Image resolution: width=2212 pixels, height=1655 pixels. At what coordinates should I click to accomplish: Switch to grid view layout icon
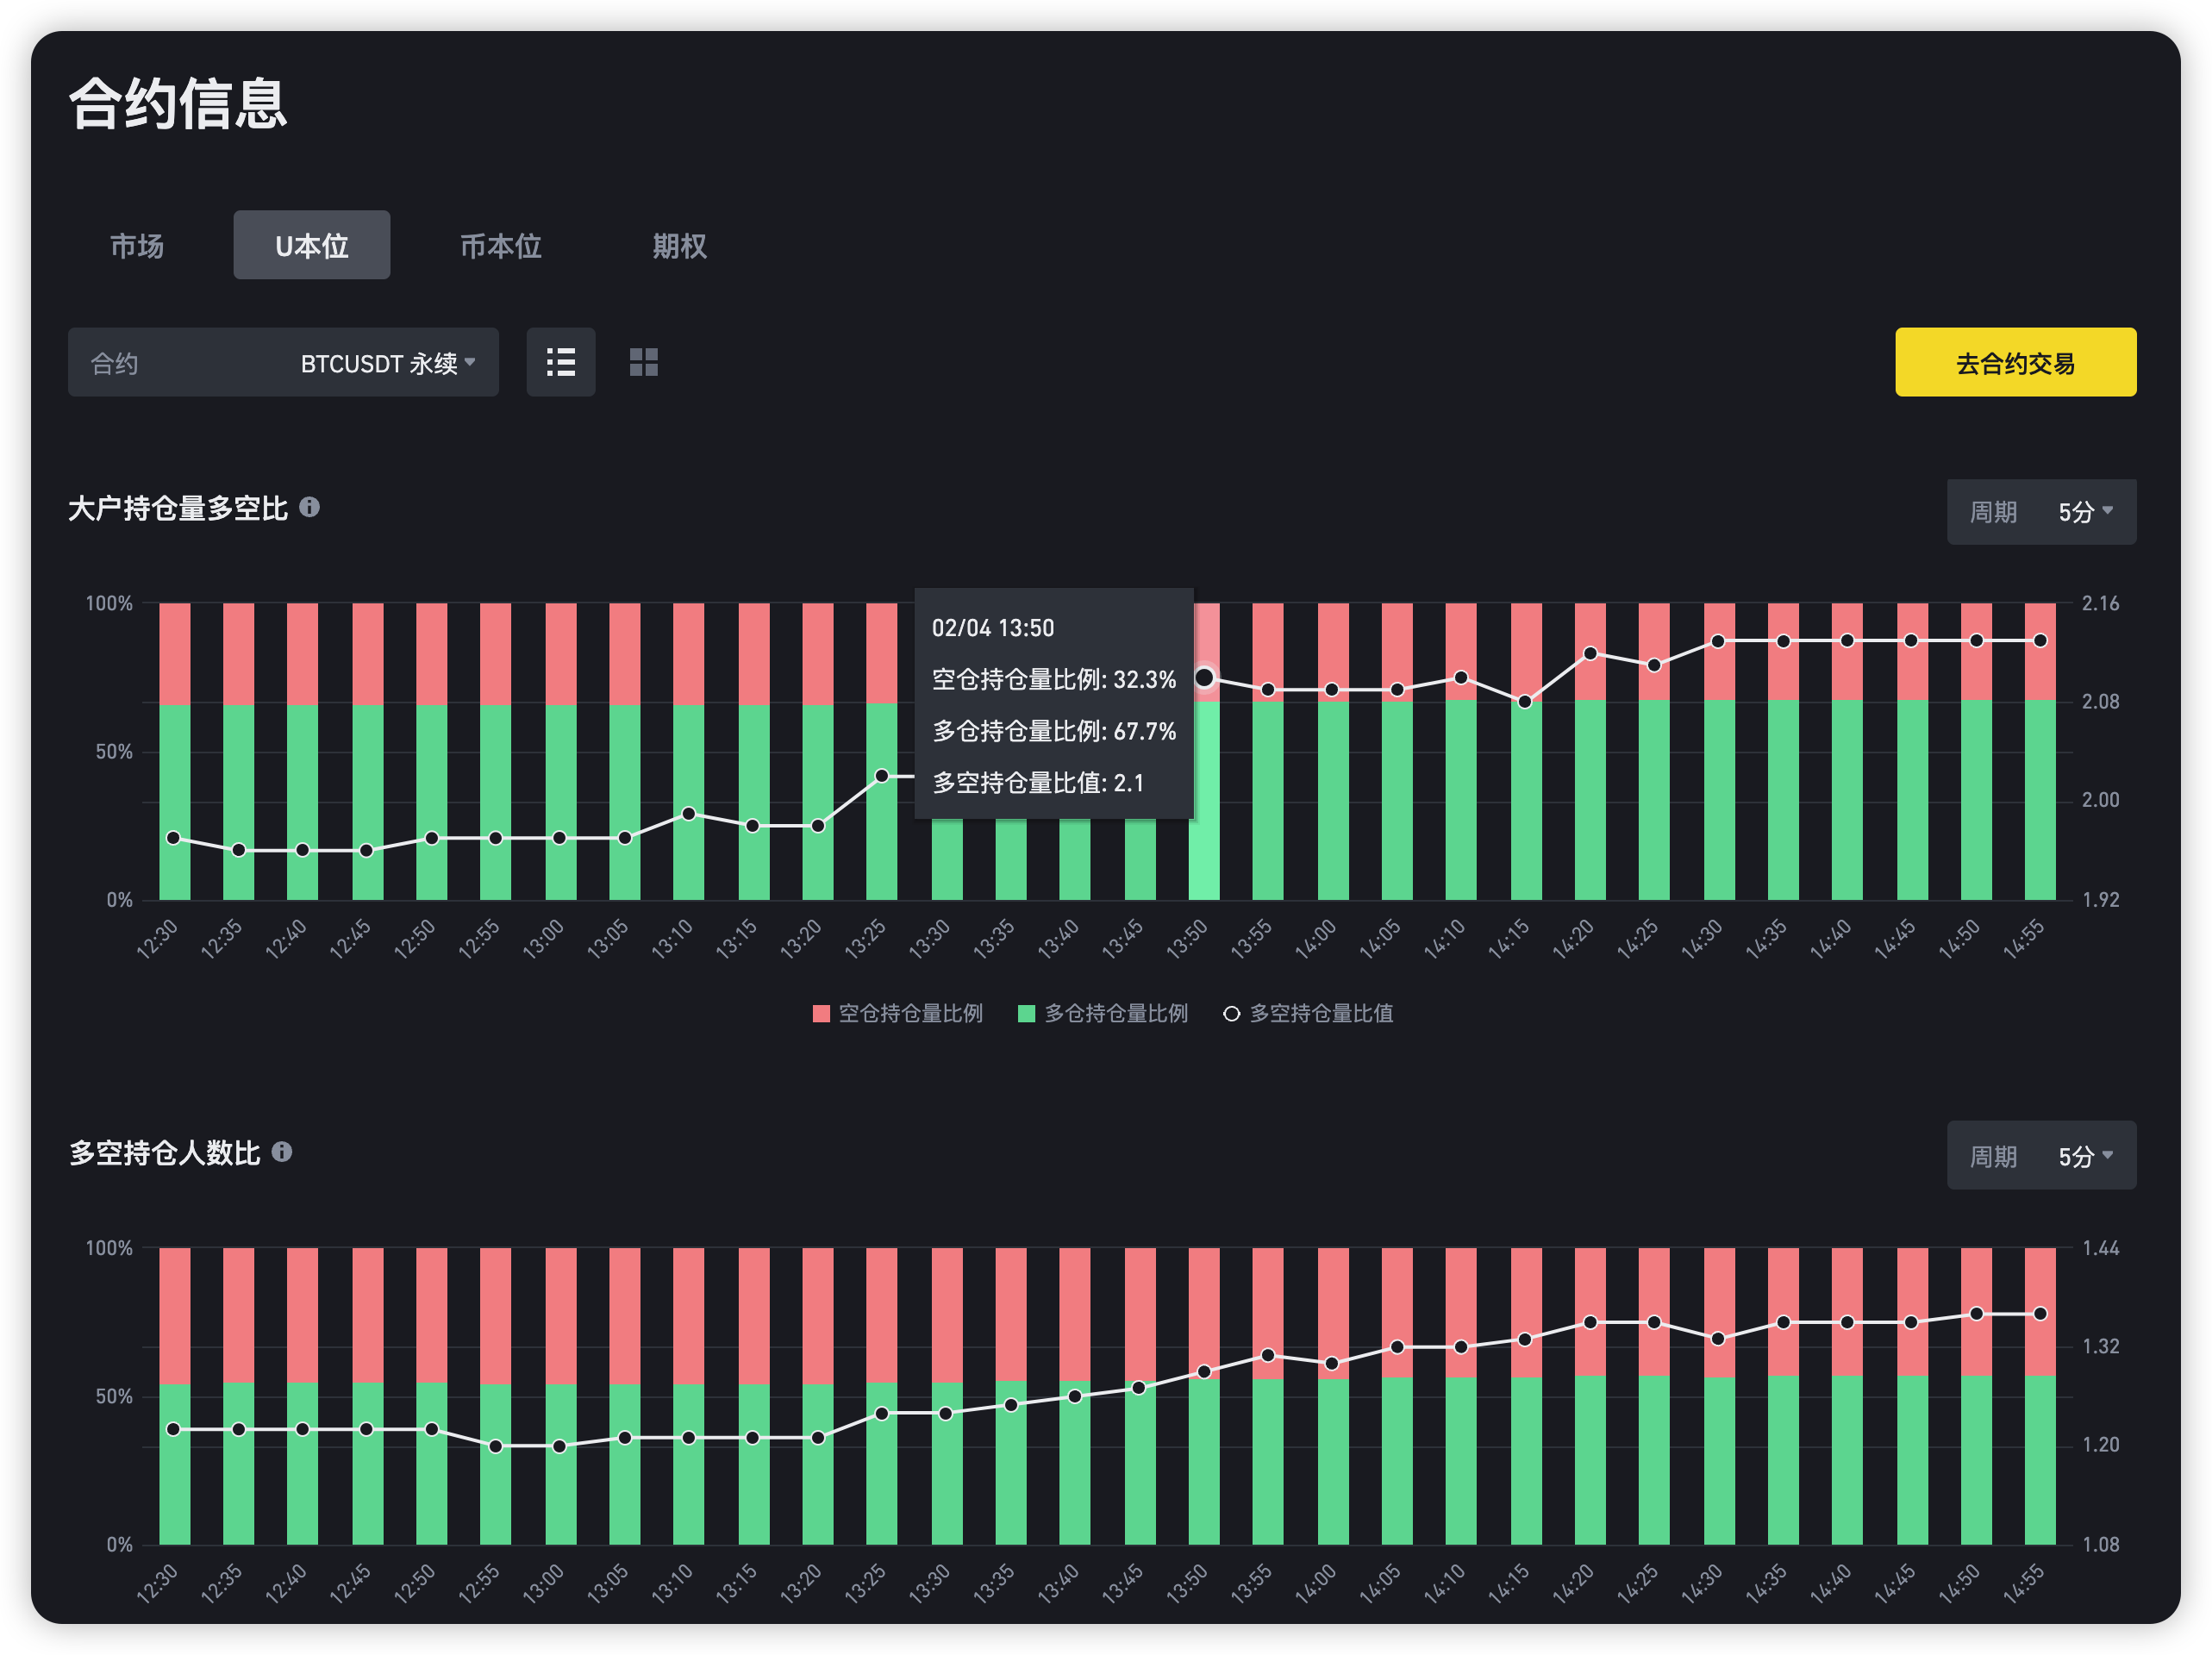coord(643,362)
